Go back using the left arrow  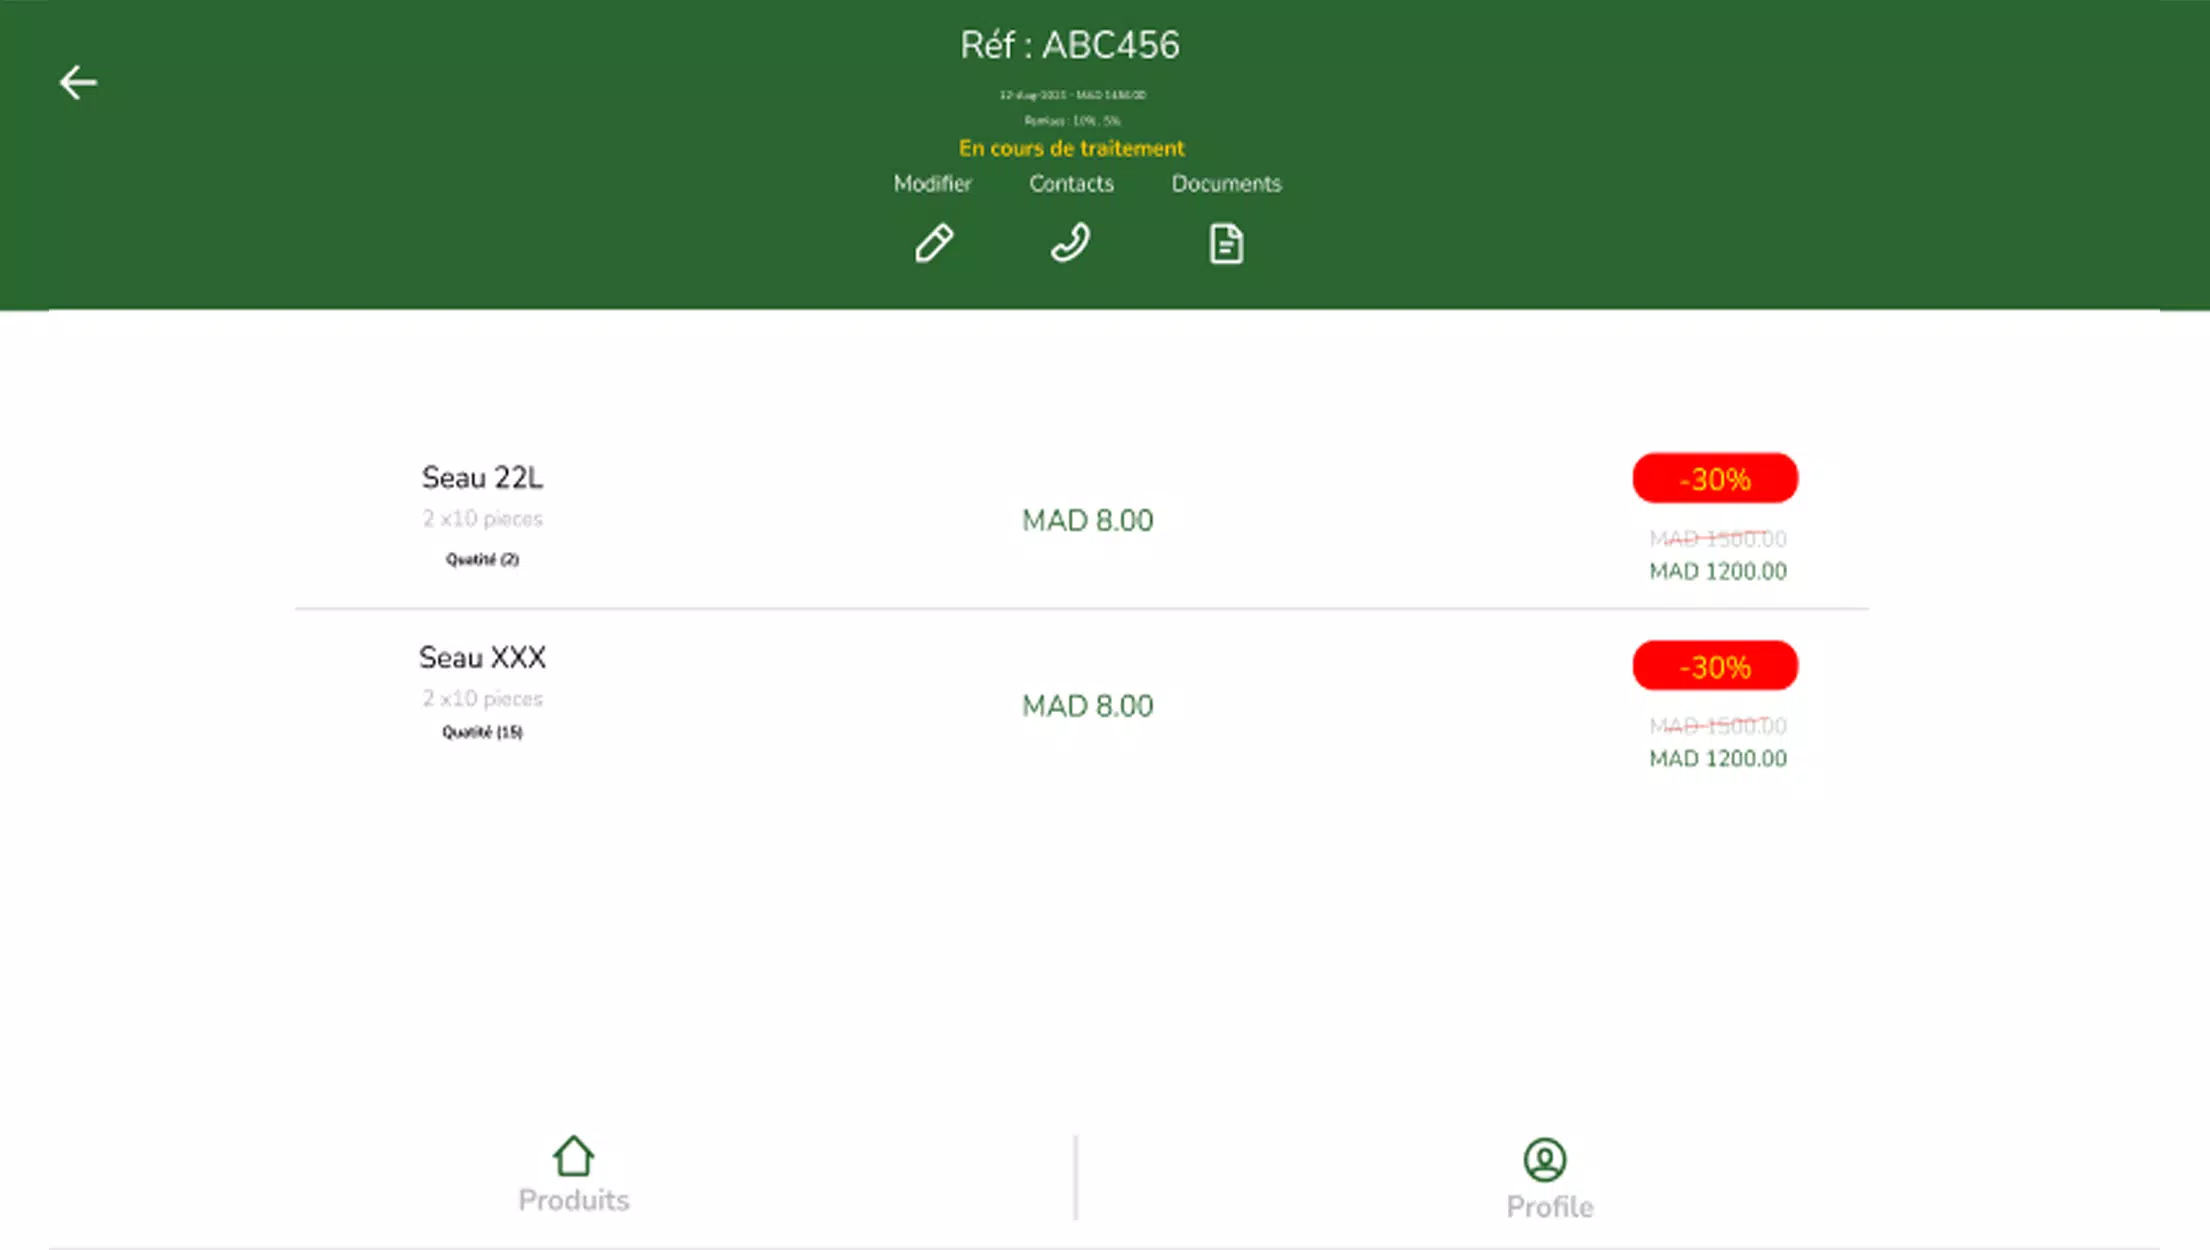[x=78, y=82]
